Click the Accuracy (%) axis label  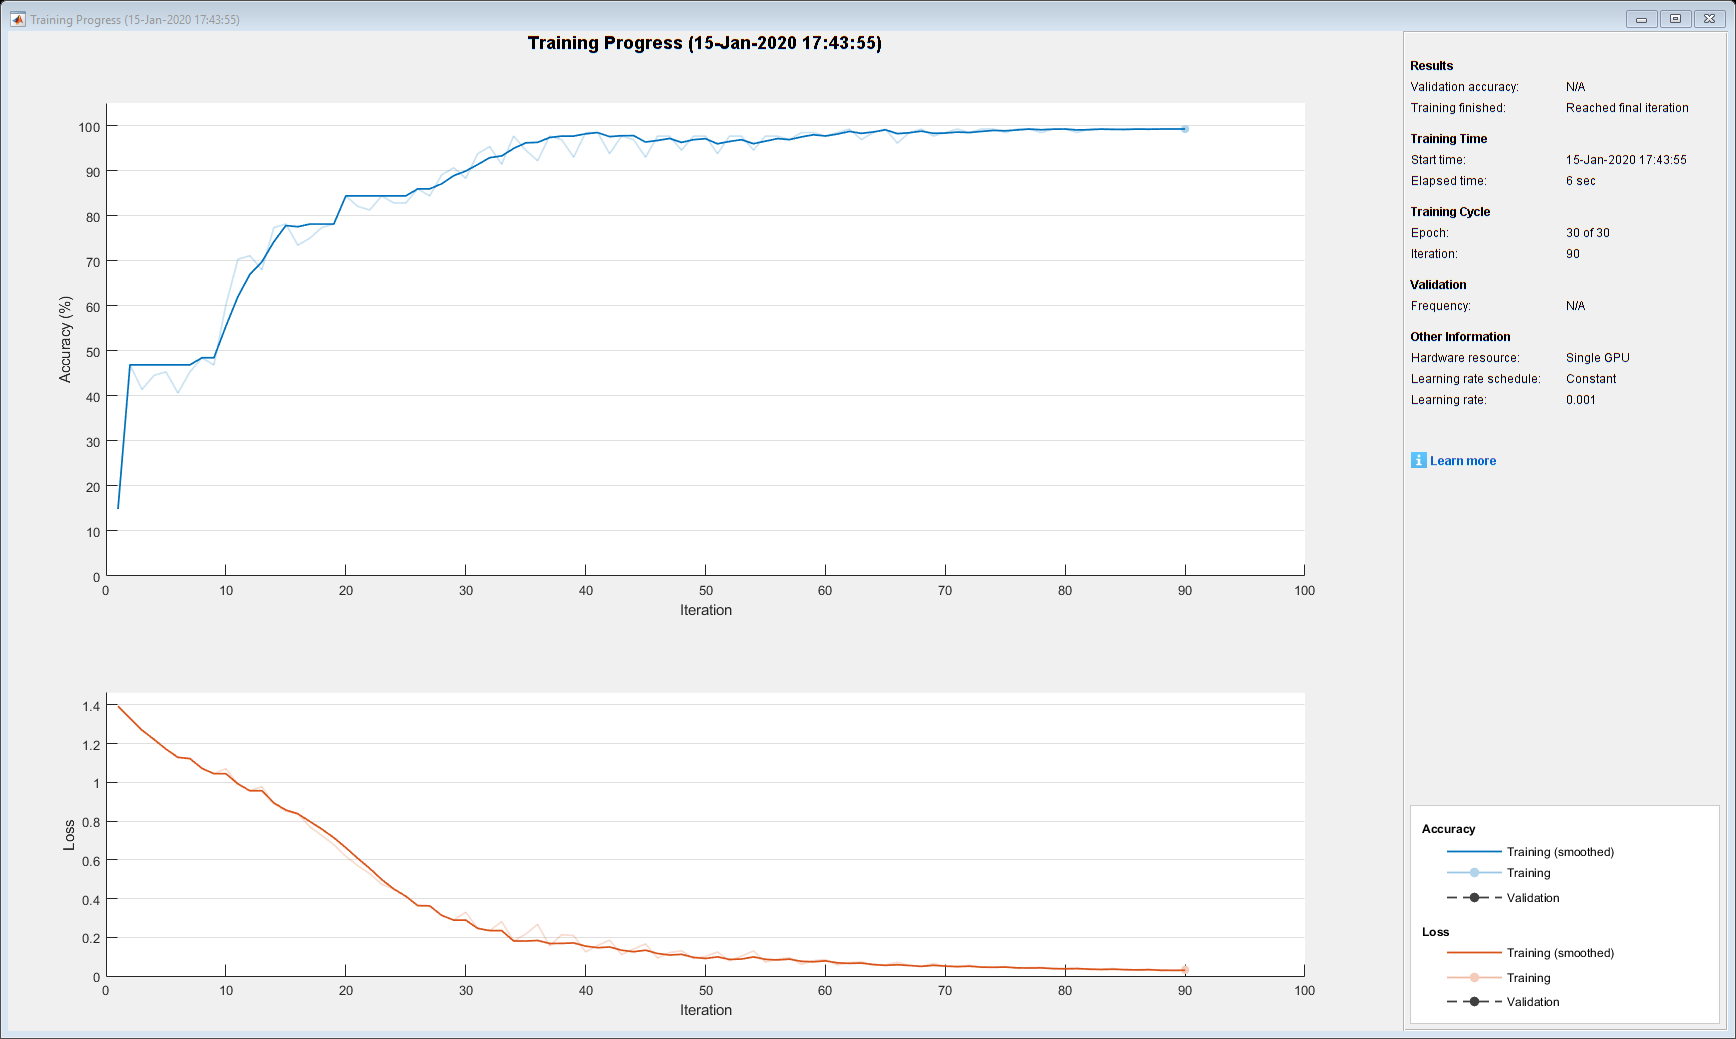tap(66, 339)
